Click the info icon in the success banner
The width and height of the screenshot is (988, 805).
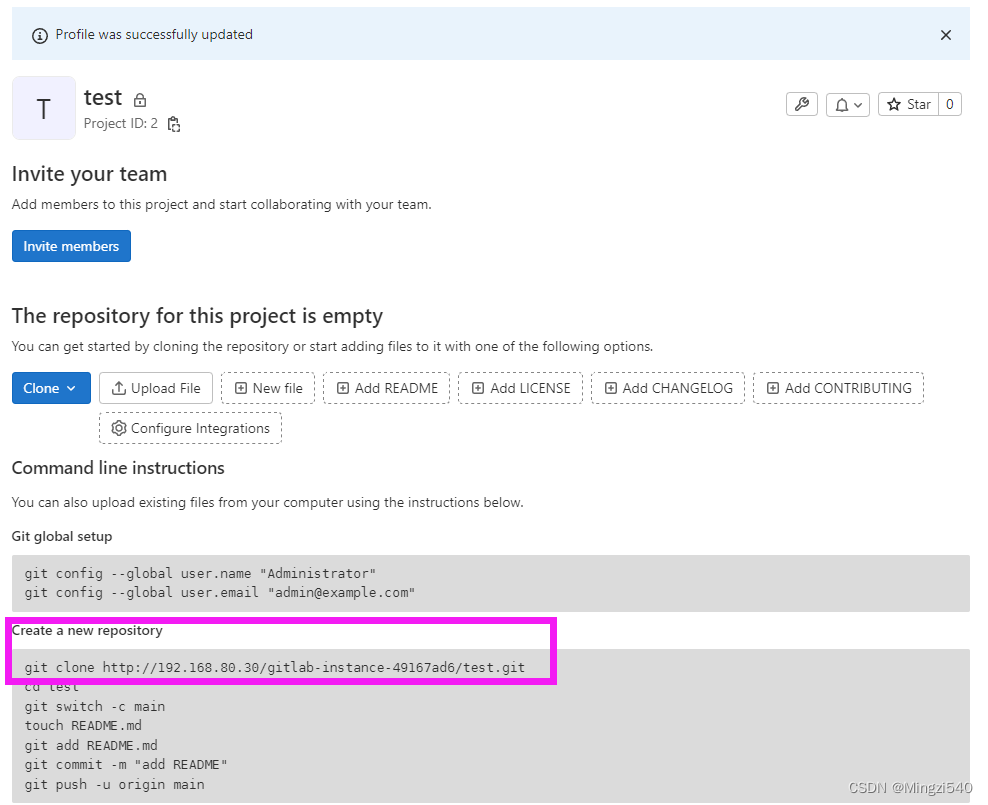[x=39, y=34]
